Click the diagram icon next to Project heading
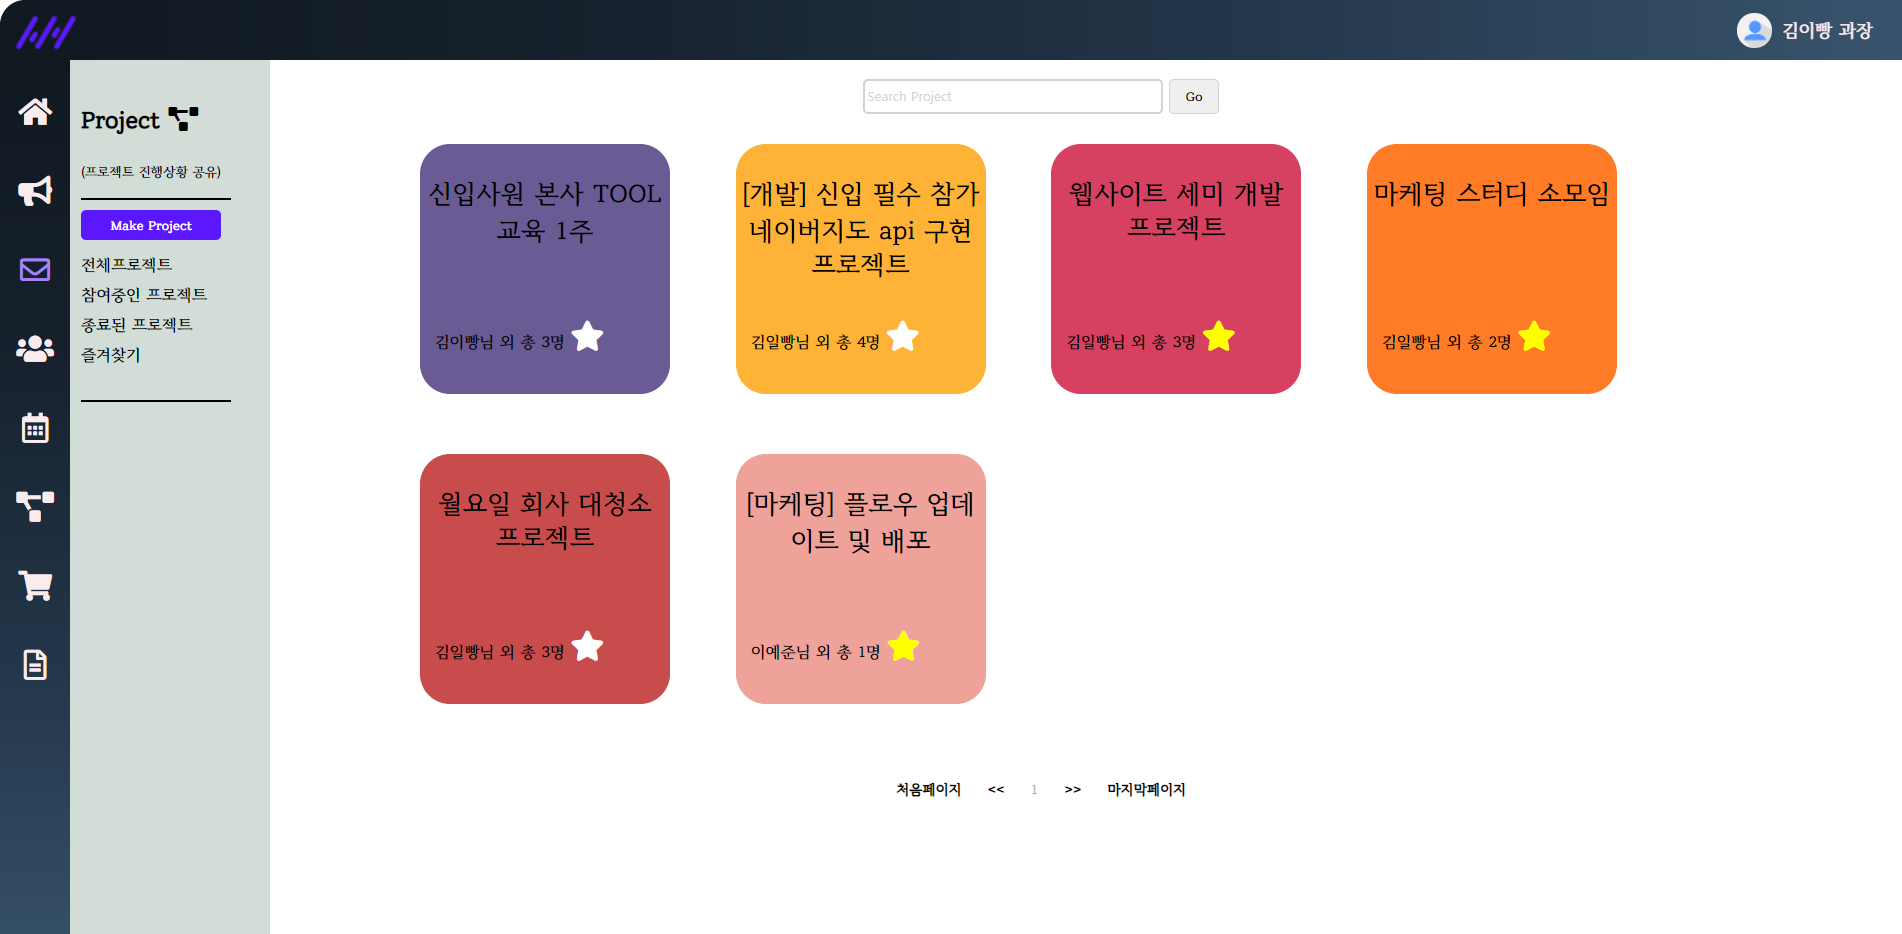The image size is (1902, 934). coord(183,119)
